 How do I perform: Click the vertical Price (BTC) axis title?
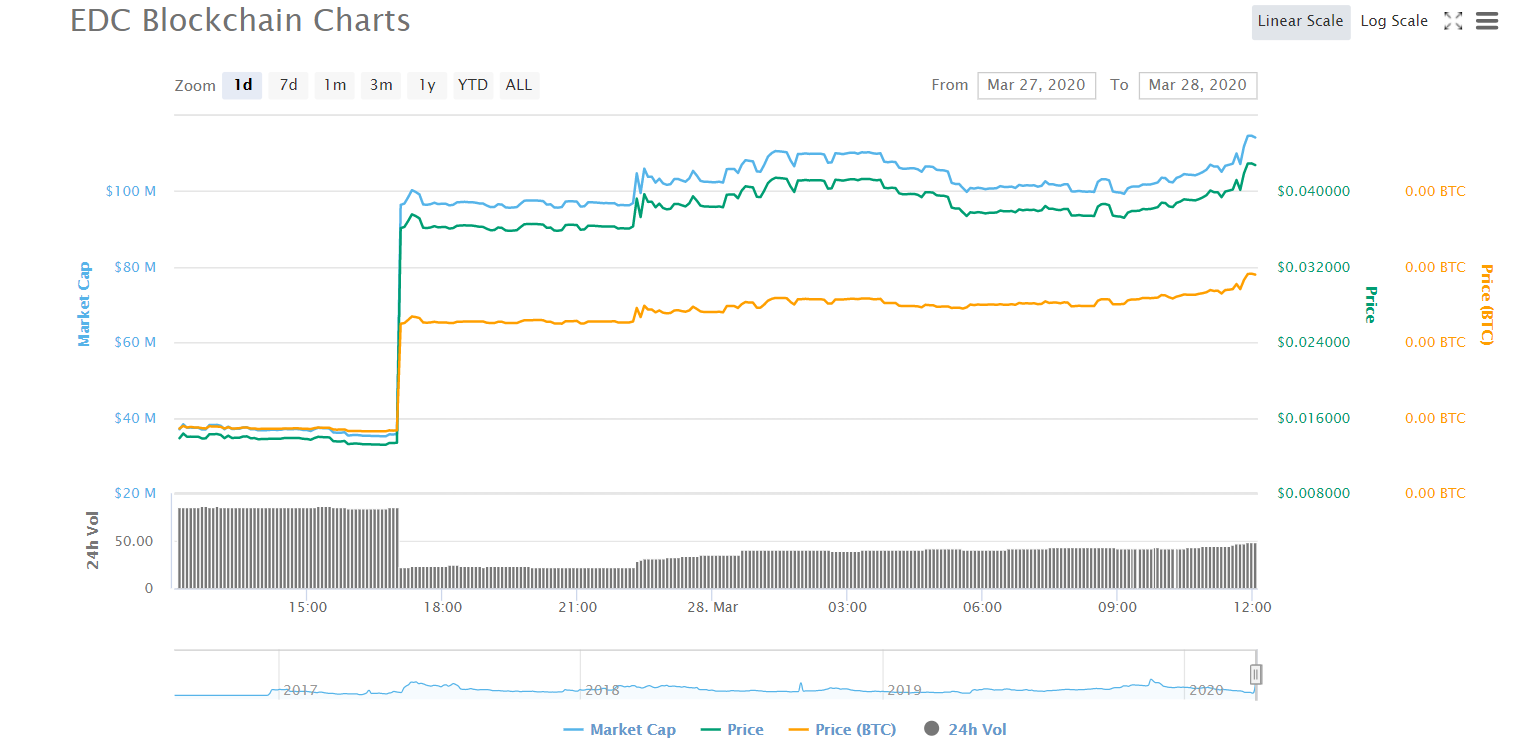[1486, 304]
